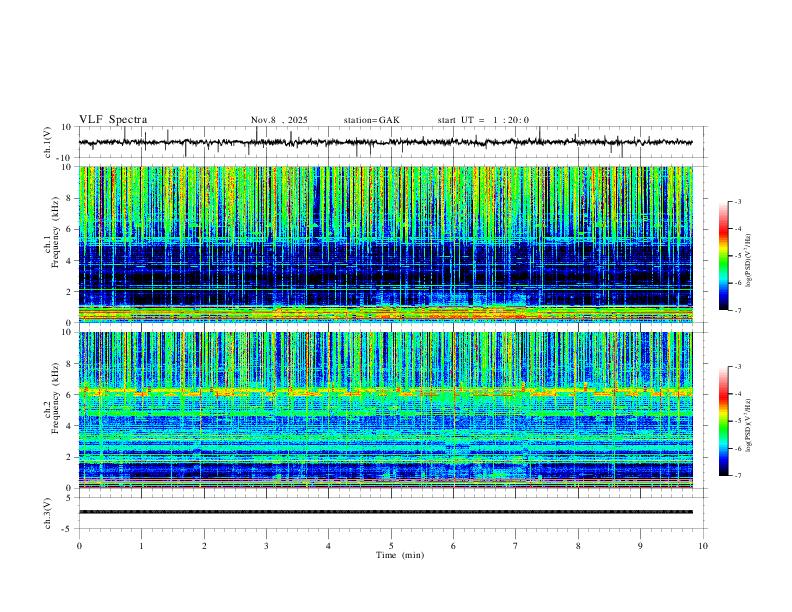Click the 'start UT = 1 :20: 0' label

tap(483, 120)
